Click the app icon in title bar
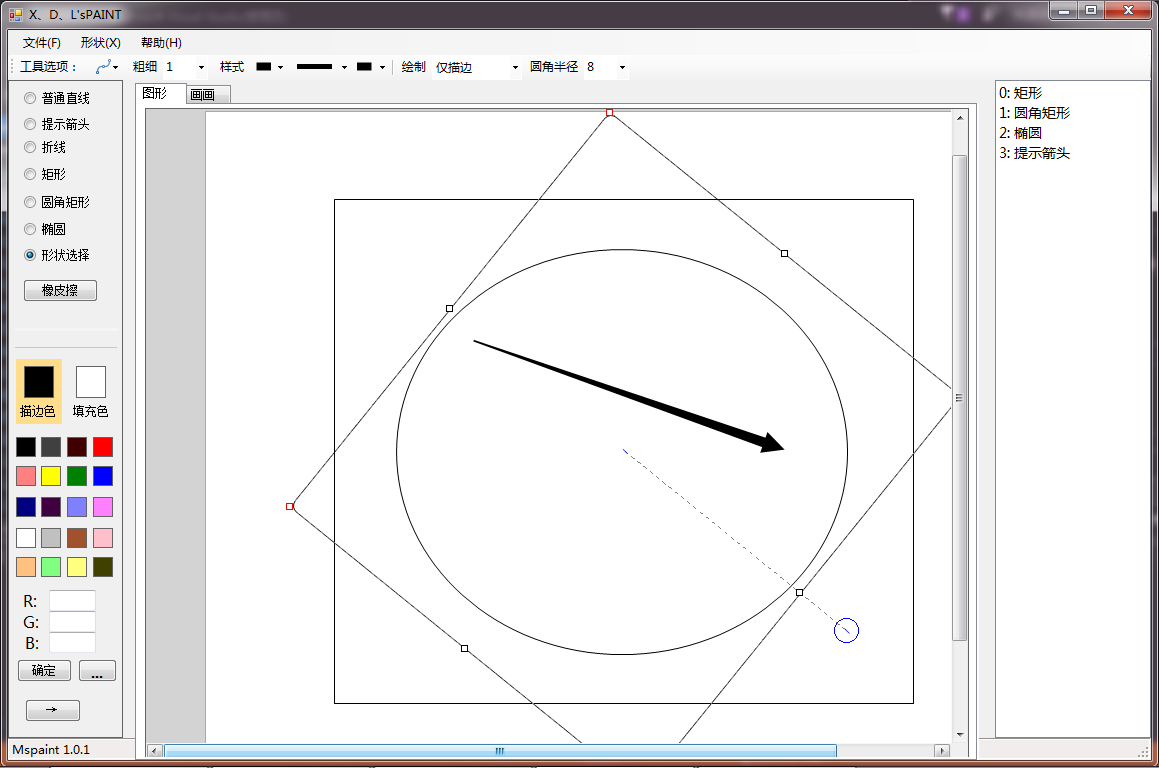This screenshot has height=768, width=1159. pos(15,14)
